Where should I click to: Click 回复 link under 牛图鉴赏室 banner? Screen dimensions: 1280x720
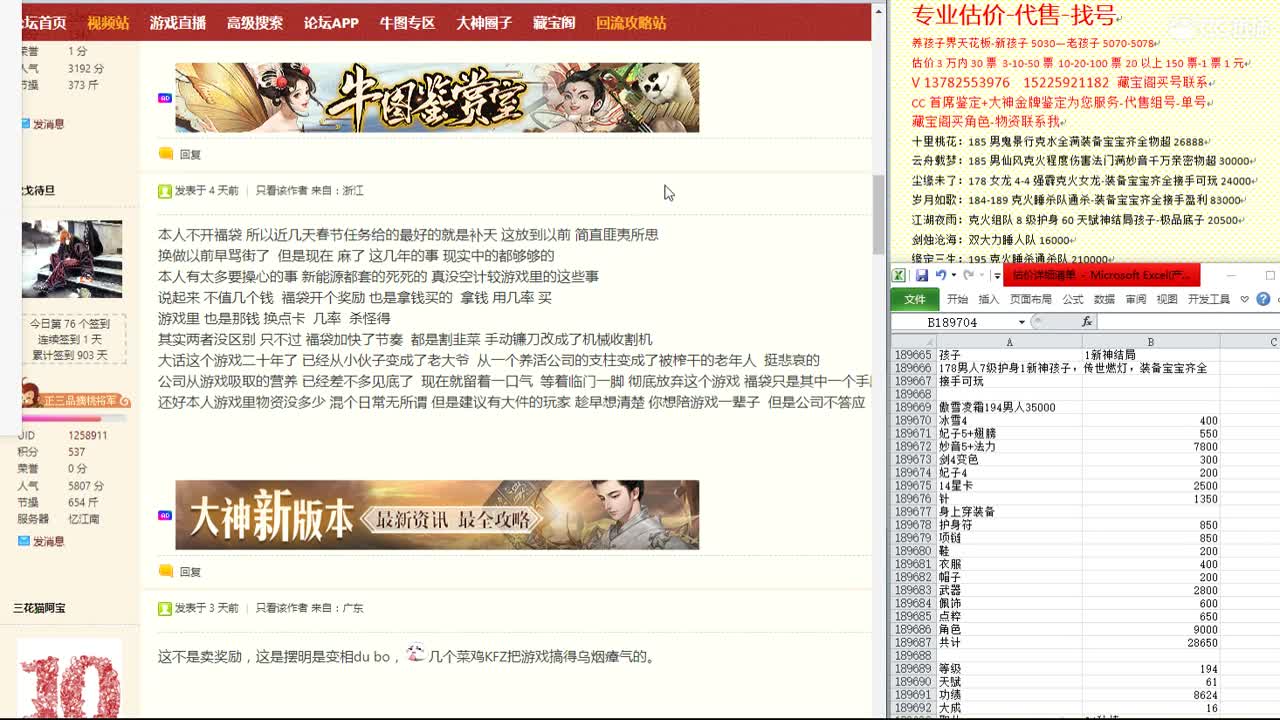pyautogui.click(x=190, y=154)
